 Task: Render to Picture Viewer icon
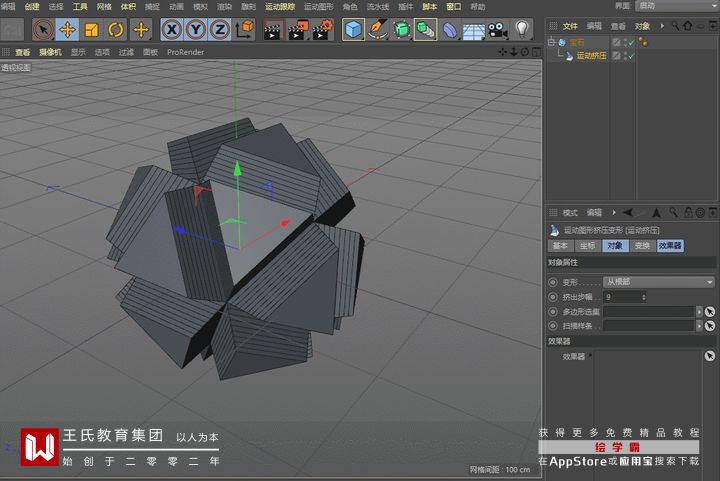298,30
